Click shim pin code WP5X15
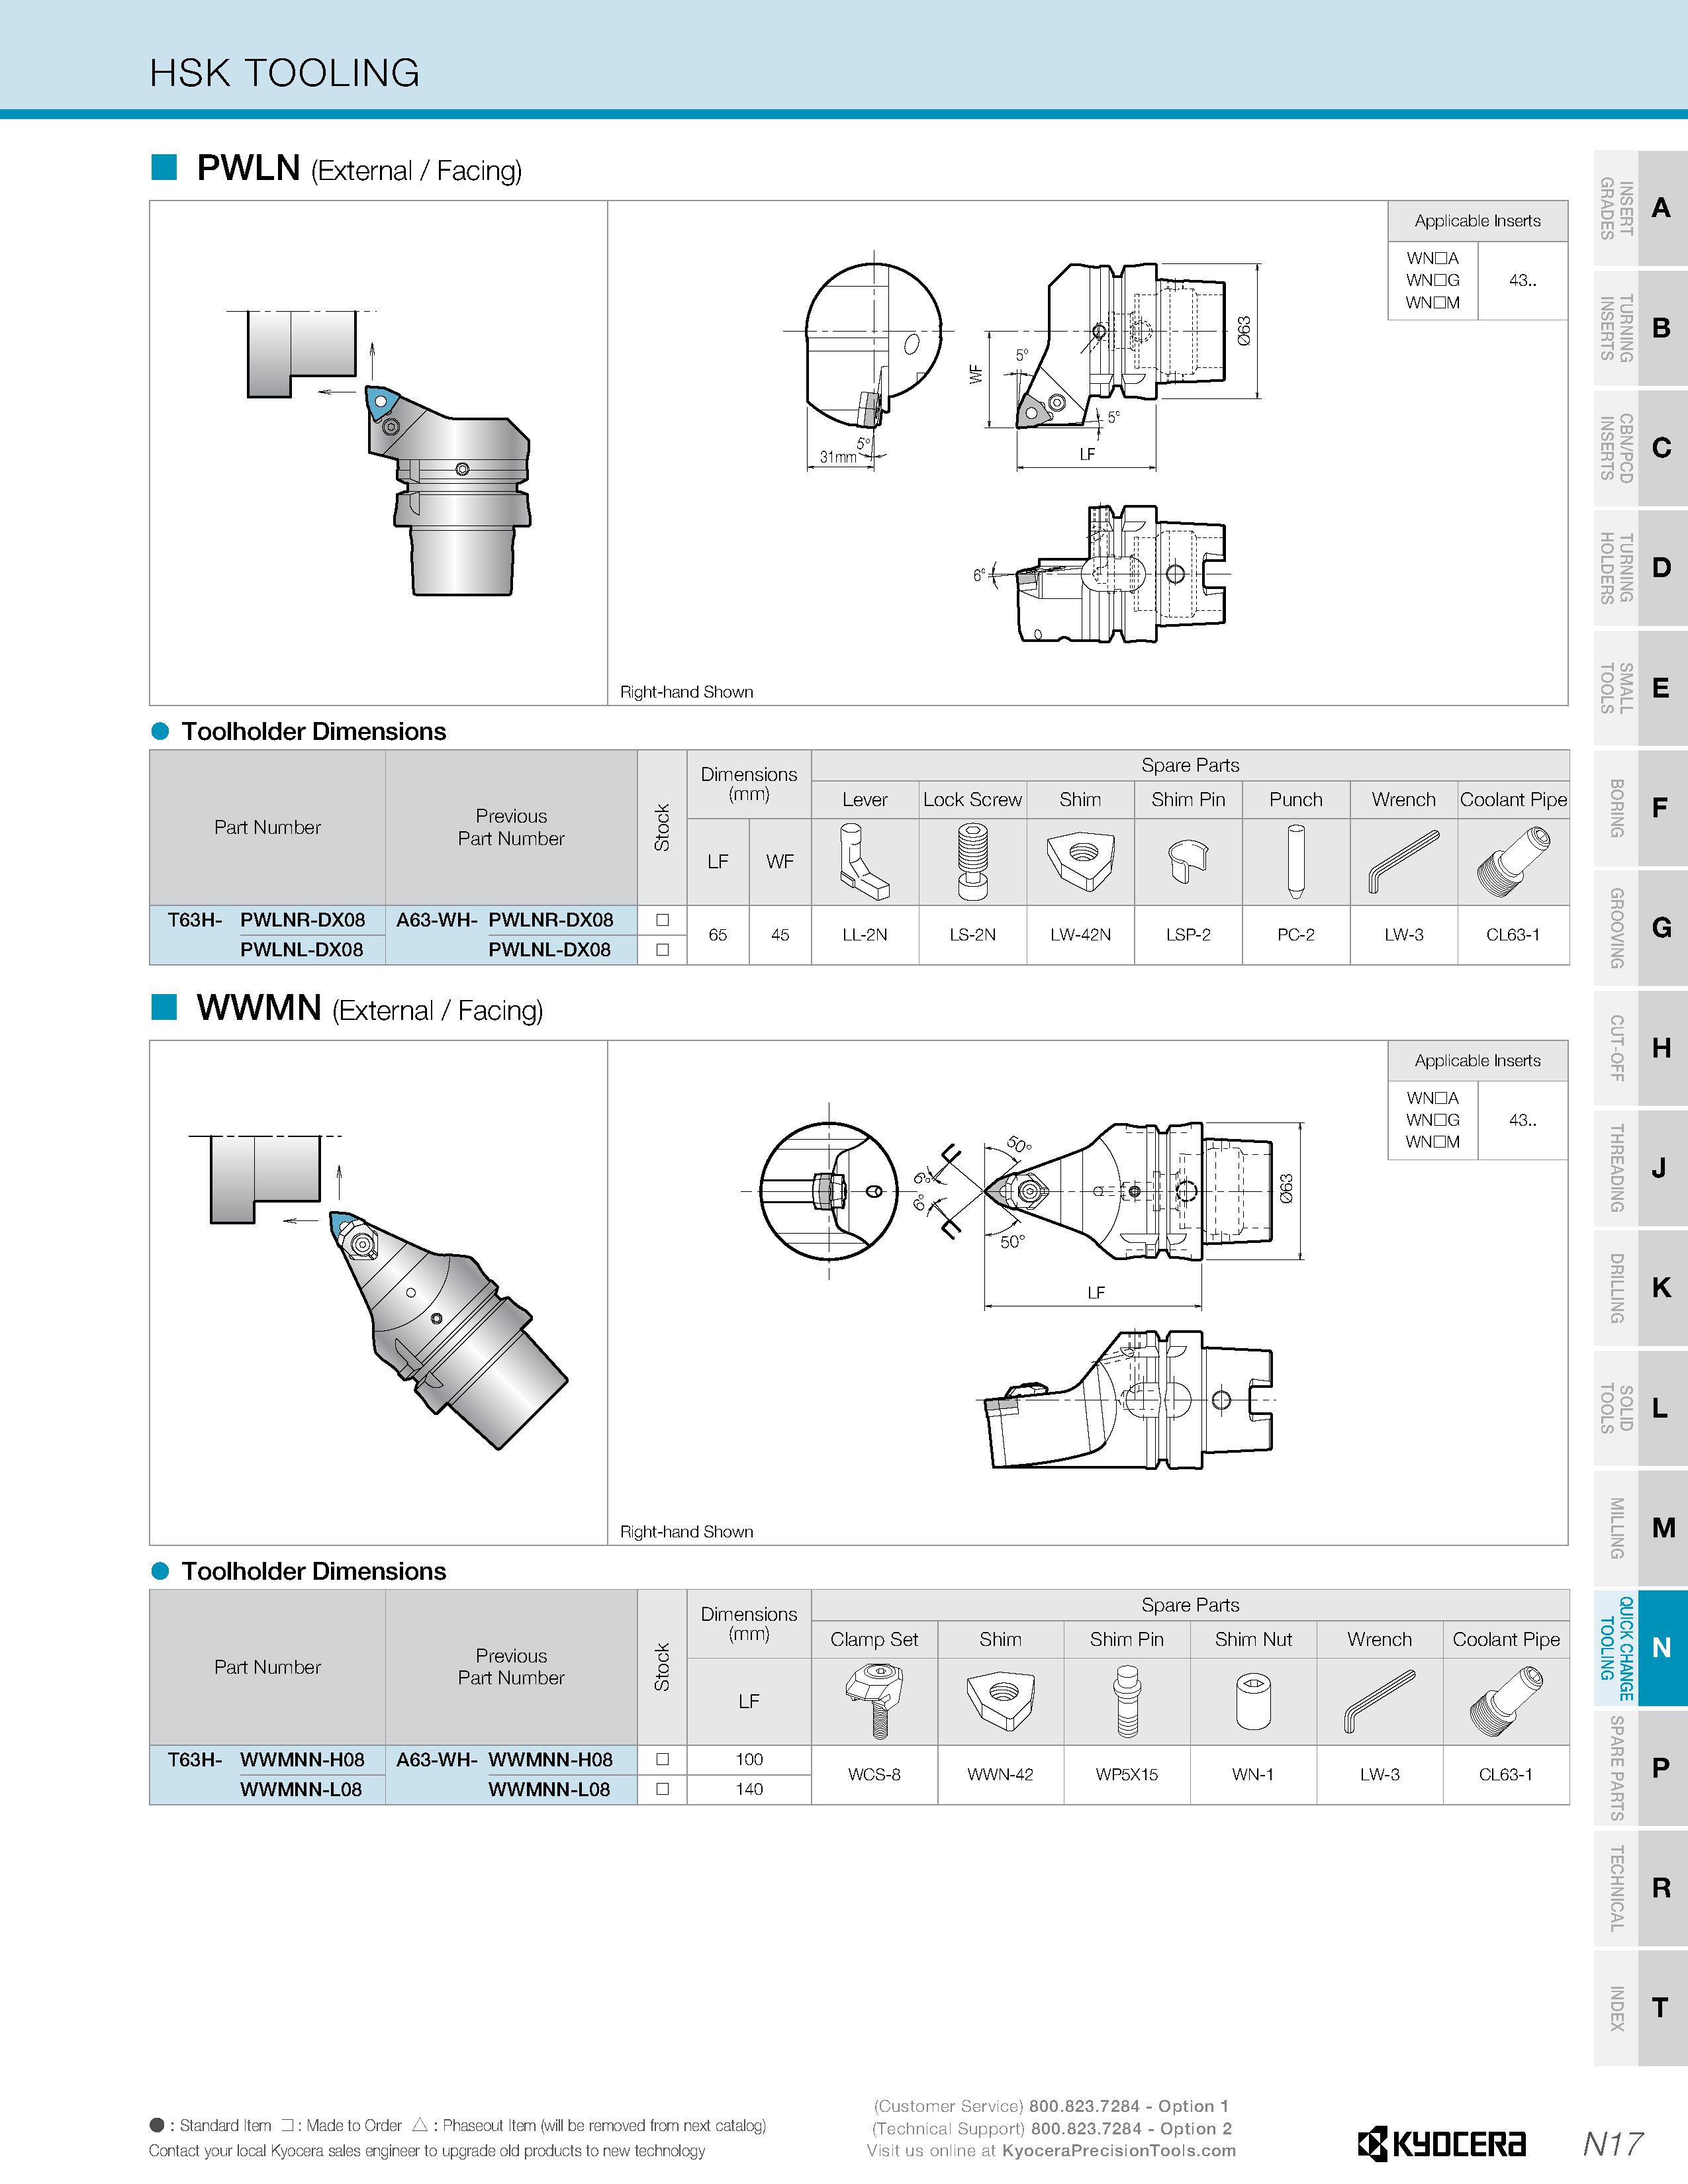Viewport: 1688px width, 2184px height. click(x=1126, y=1775)
